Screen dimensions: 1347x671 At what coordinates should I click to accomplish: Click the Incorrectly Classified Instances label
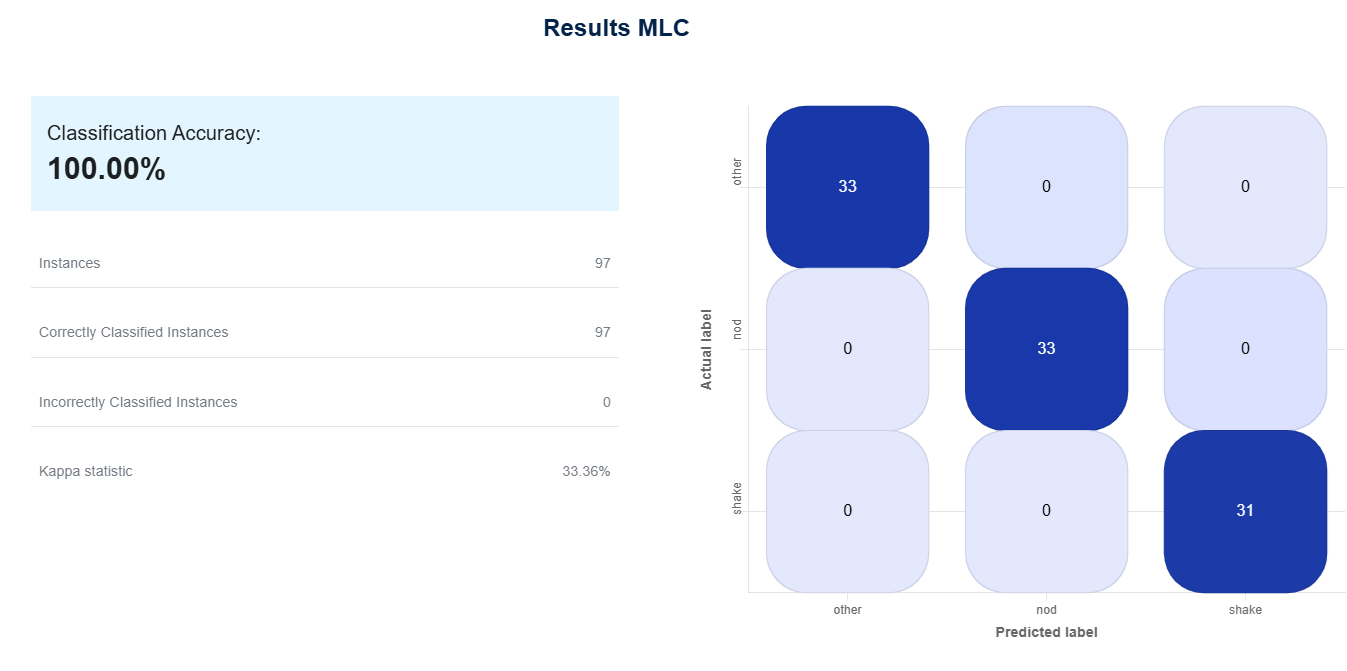click(138, 402)
